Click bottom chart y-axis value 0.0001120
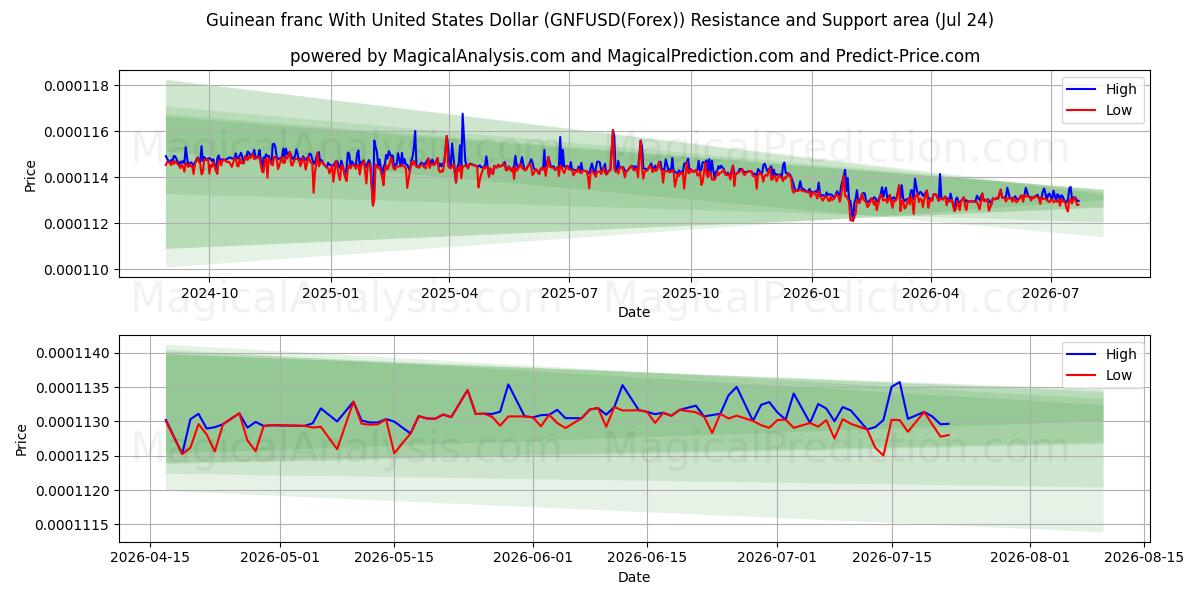1200x600 pixels. point(74,491)
